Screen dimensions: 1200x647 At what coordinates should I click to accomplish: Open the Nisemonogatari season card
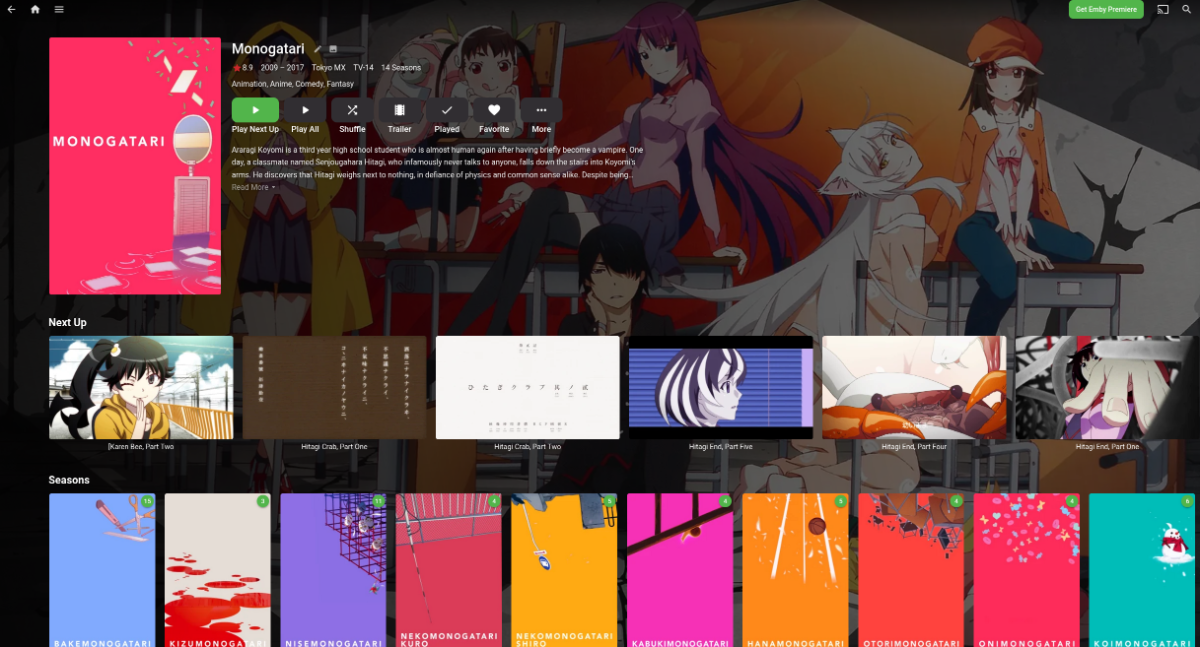(333, 570)
